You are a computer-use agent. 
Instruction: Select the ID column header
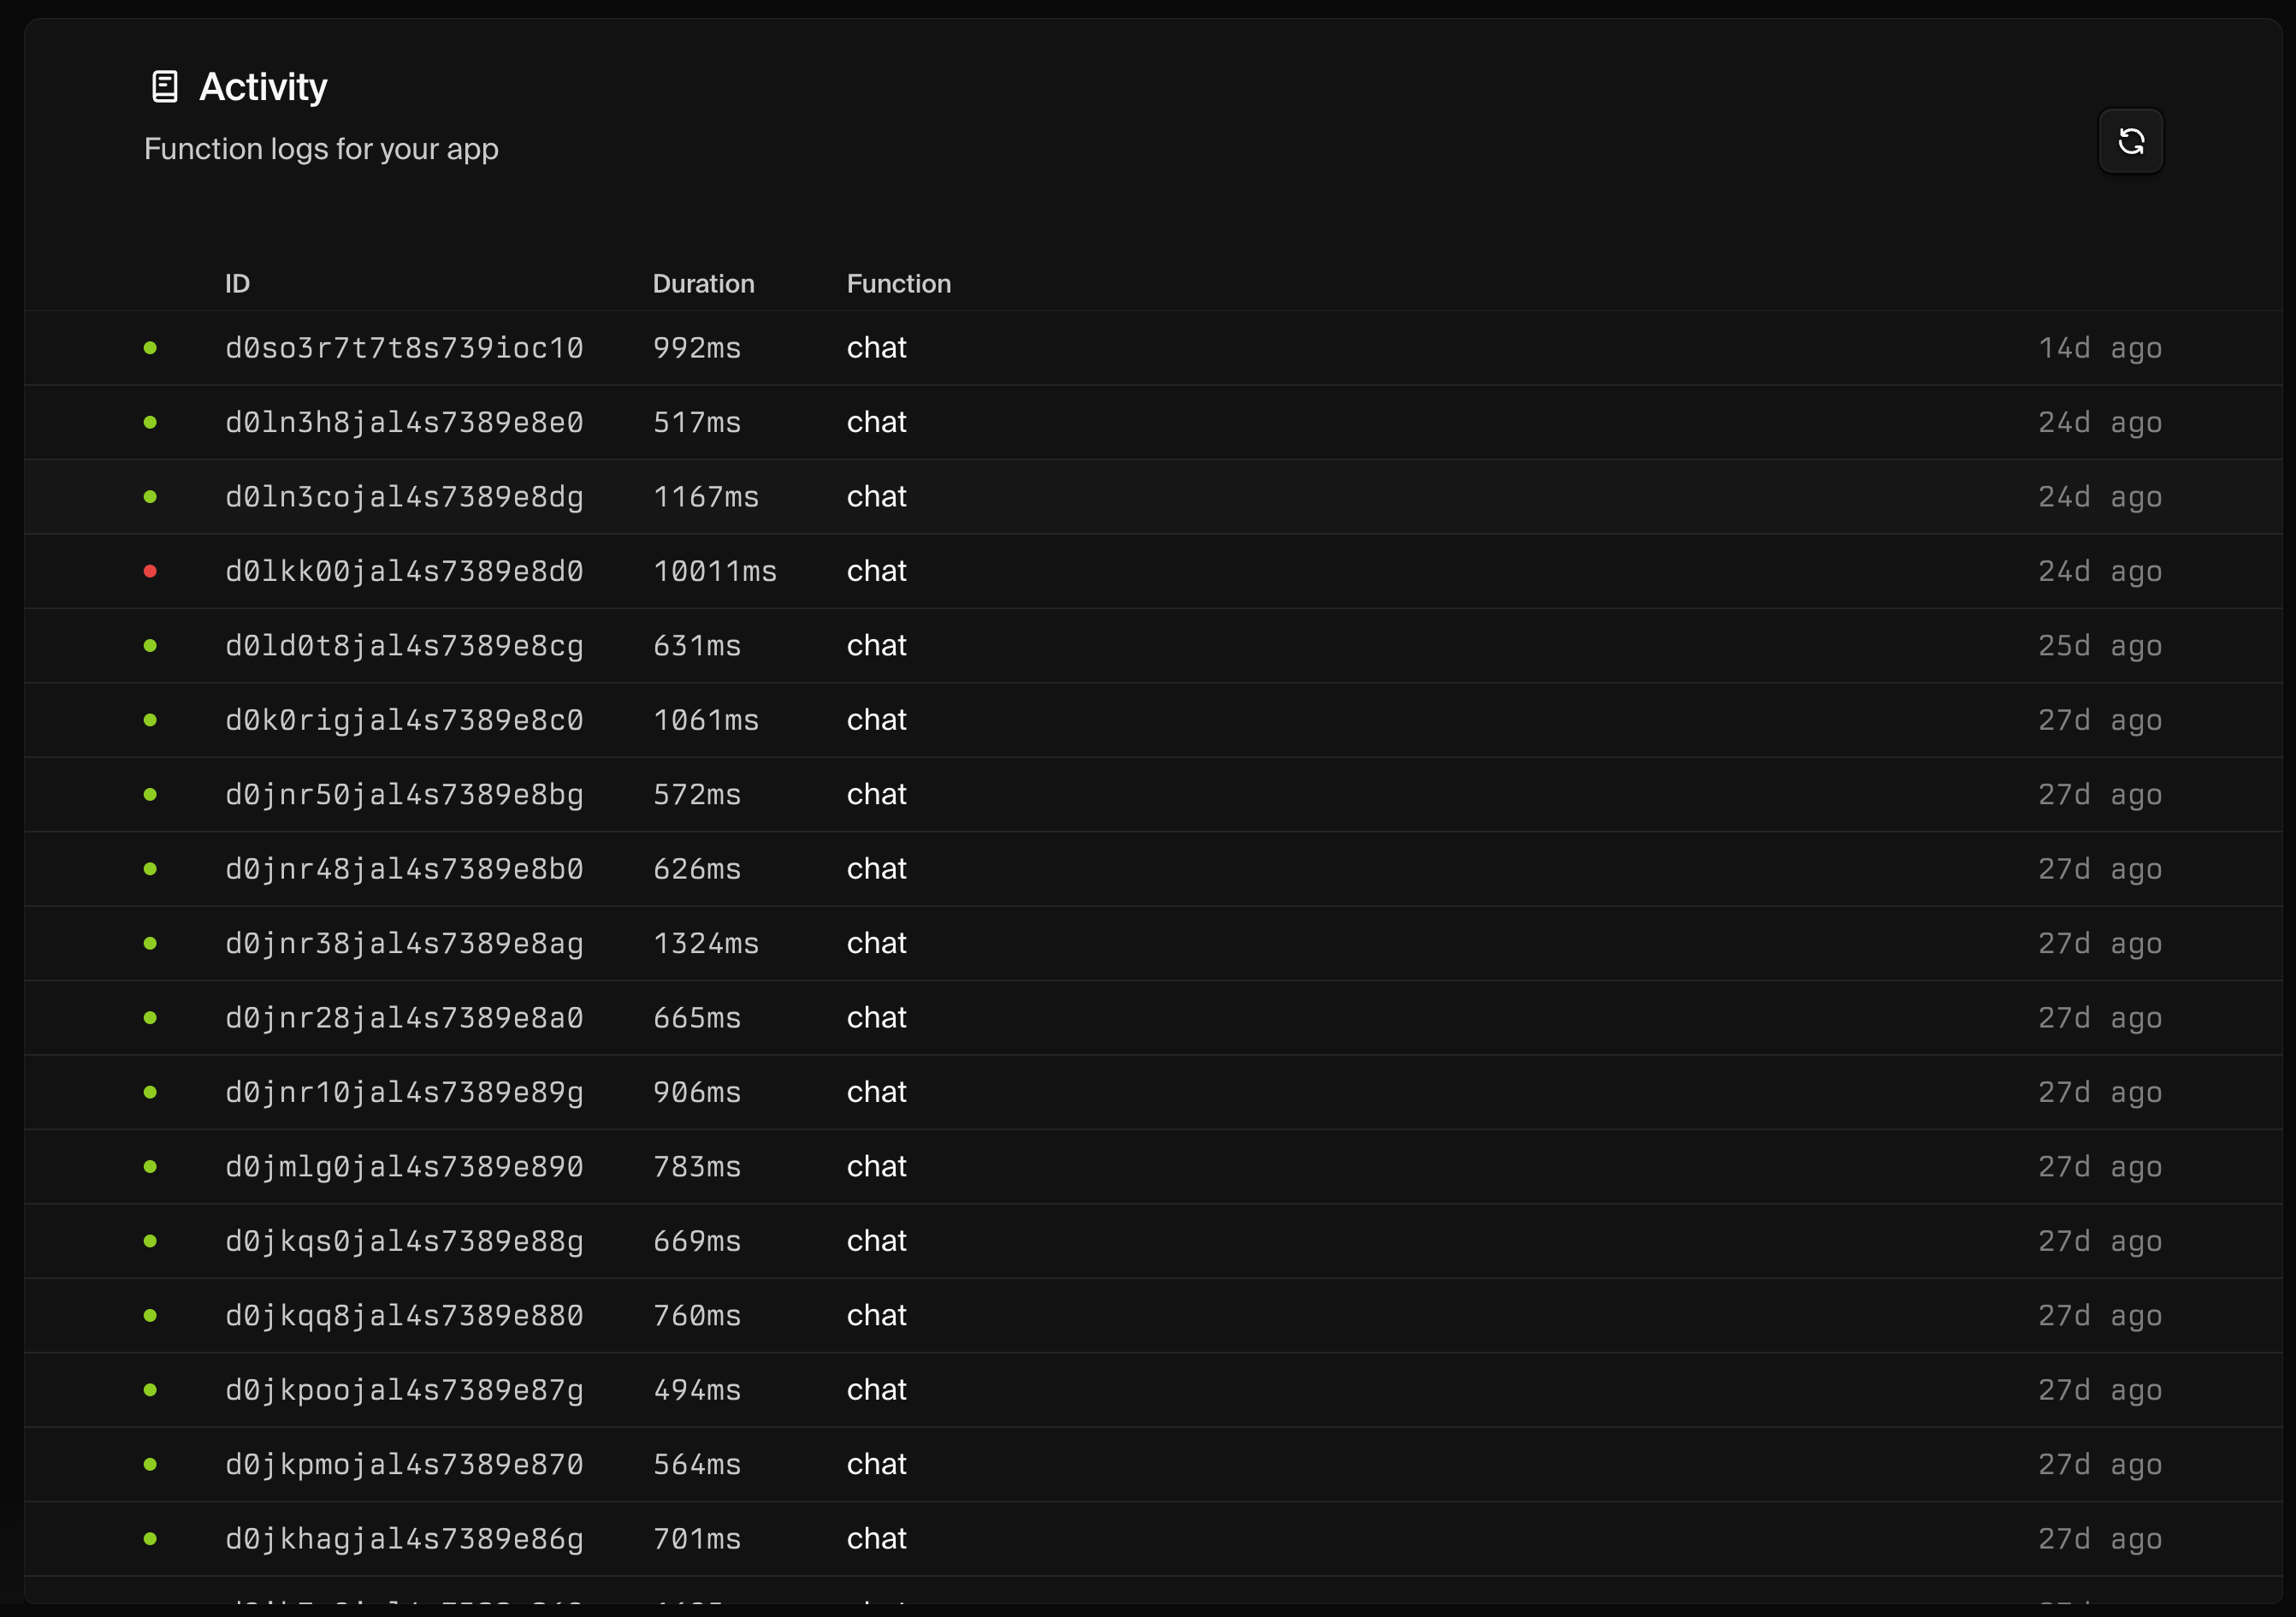point(237,284)
